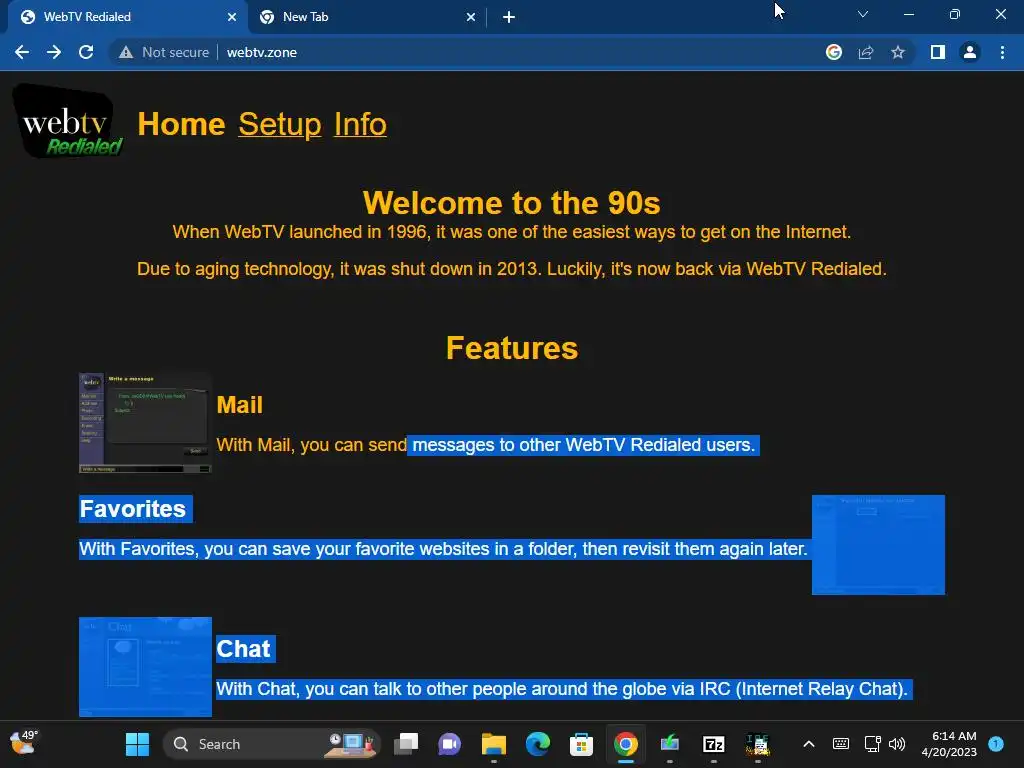Click the Favorites screenshot thumbnail
The height and width of the screenshot is (768, 1024).
click(x=878, y=545)
